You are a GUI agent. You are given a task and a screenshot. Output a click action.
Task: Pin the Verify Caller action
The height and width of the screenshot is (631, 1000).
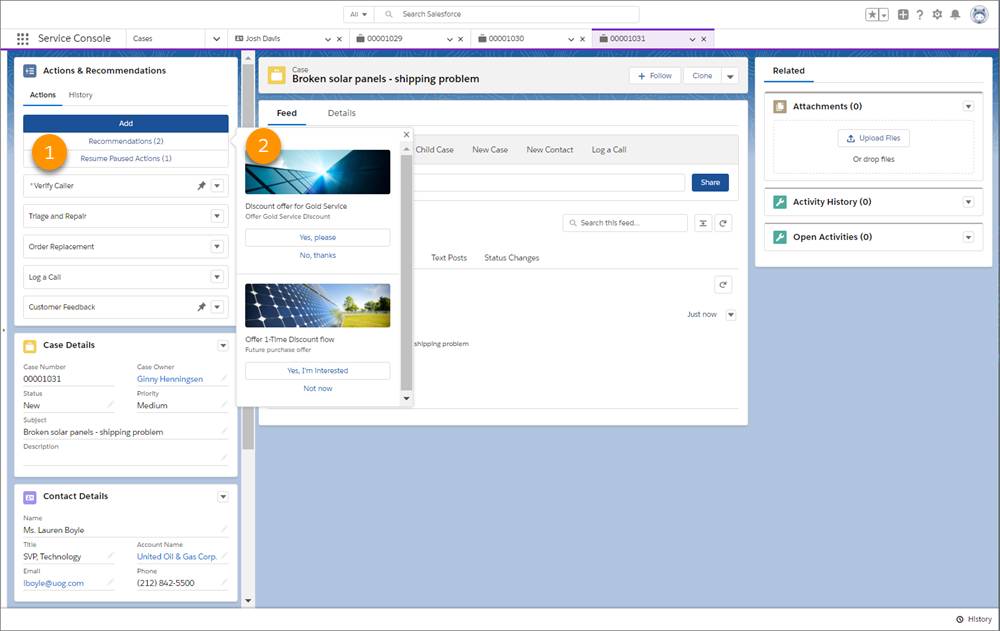202,185
